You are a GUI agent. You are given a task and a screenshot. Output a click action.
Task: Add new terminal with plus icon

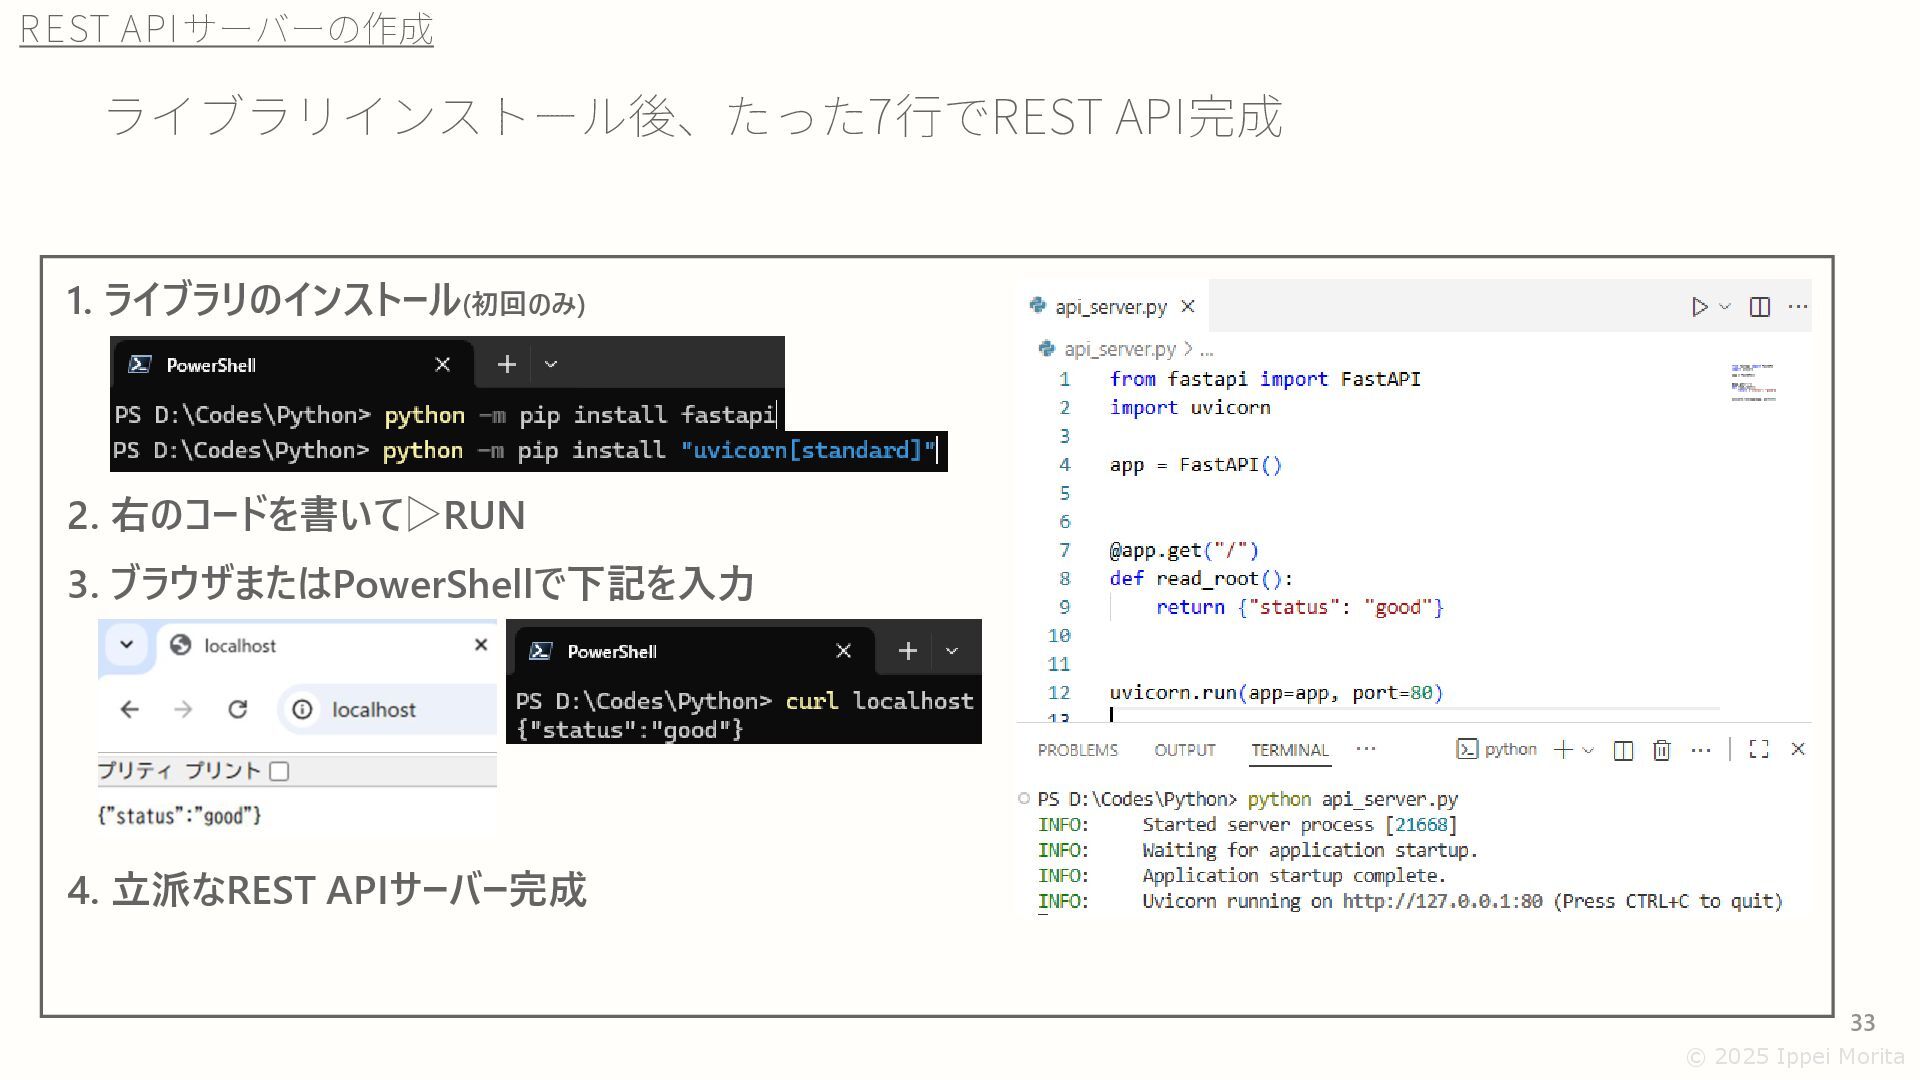pos(1563,750)
